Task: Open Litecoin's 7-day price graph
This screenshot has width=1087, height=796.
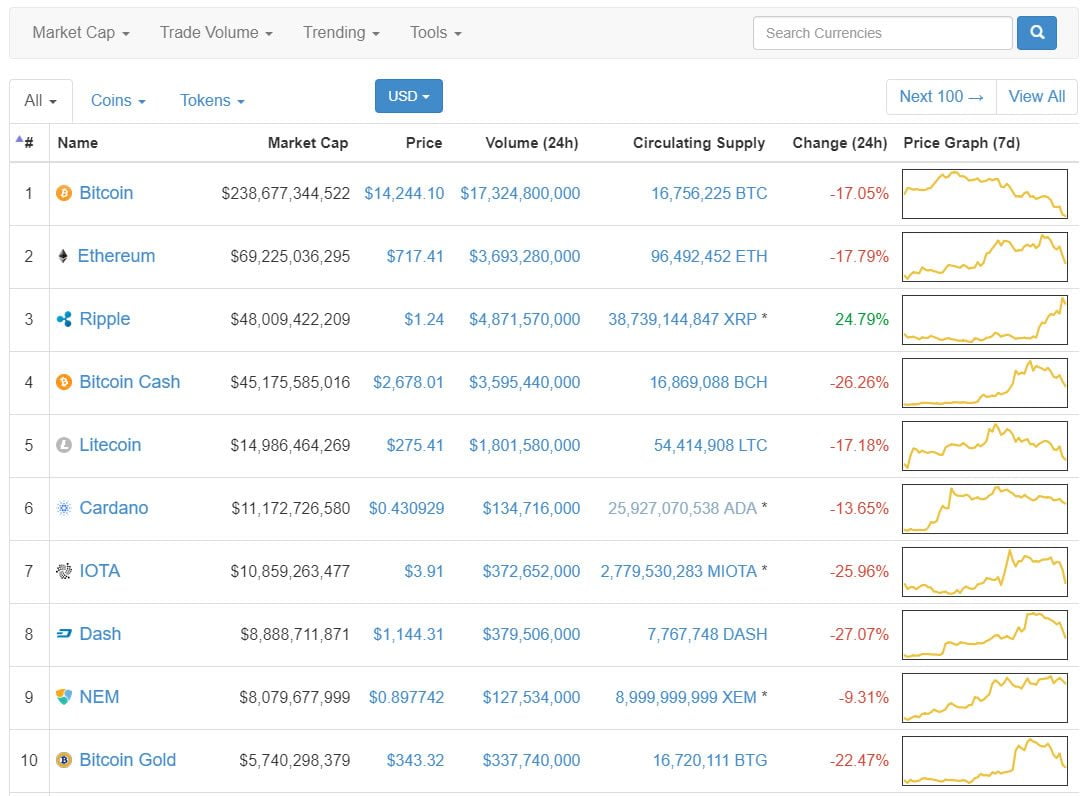Action: (x=984, y=446)
